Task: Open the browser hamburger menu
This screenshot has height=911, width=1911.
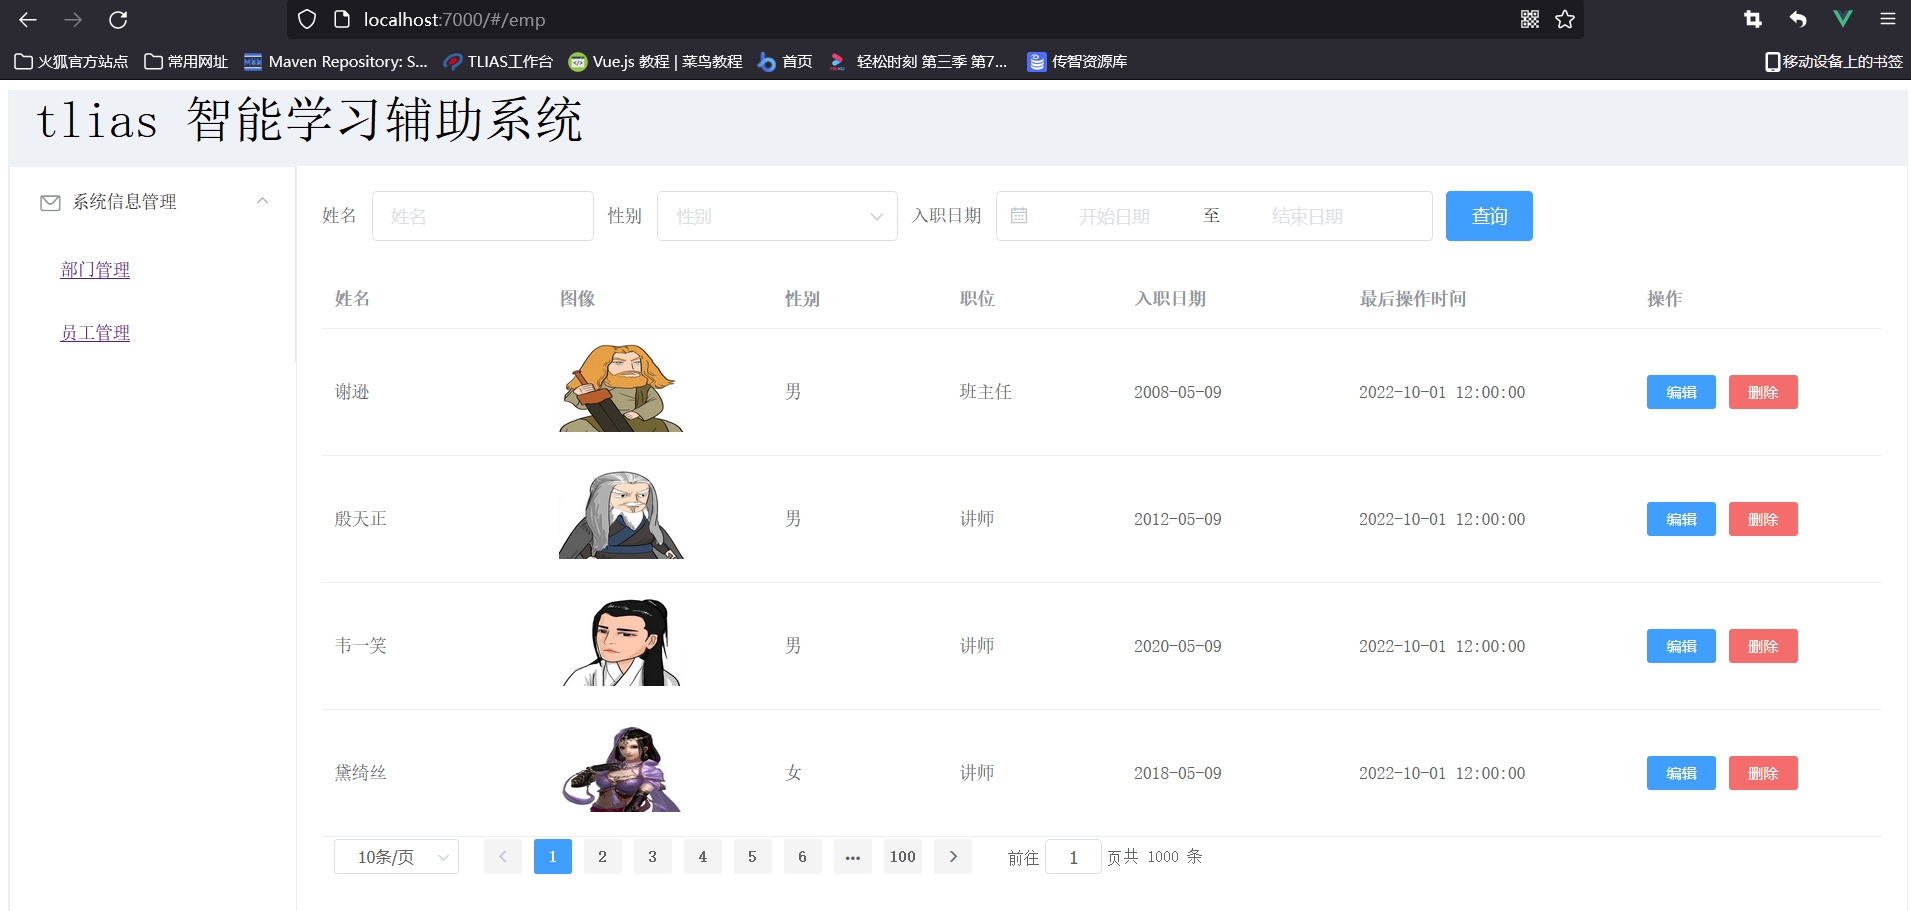Action: [x=1887, y=19]
